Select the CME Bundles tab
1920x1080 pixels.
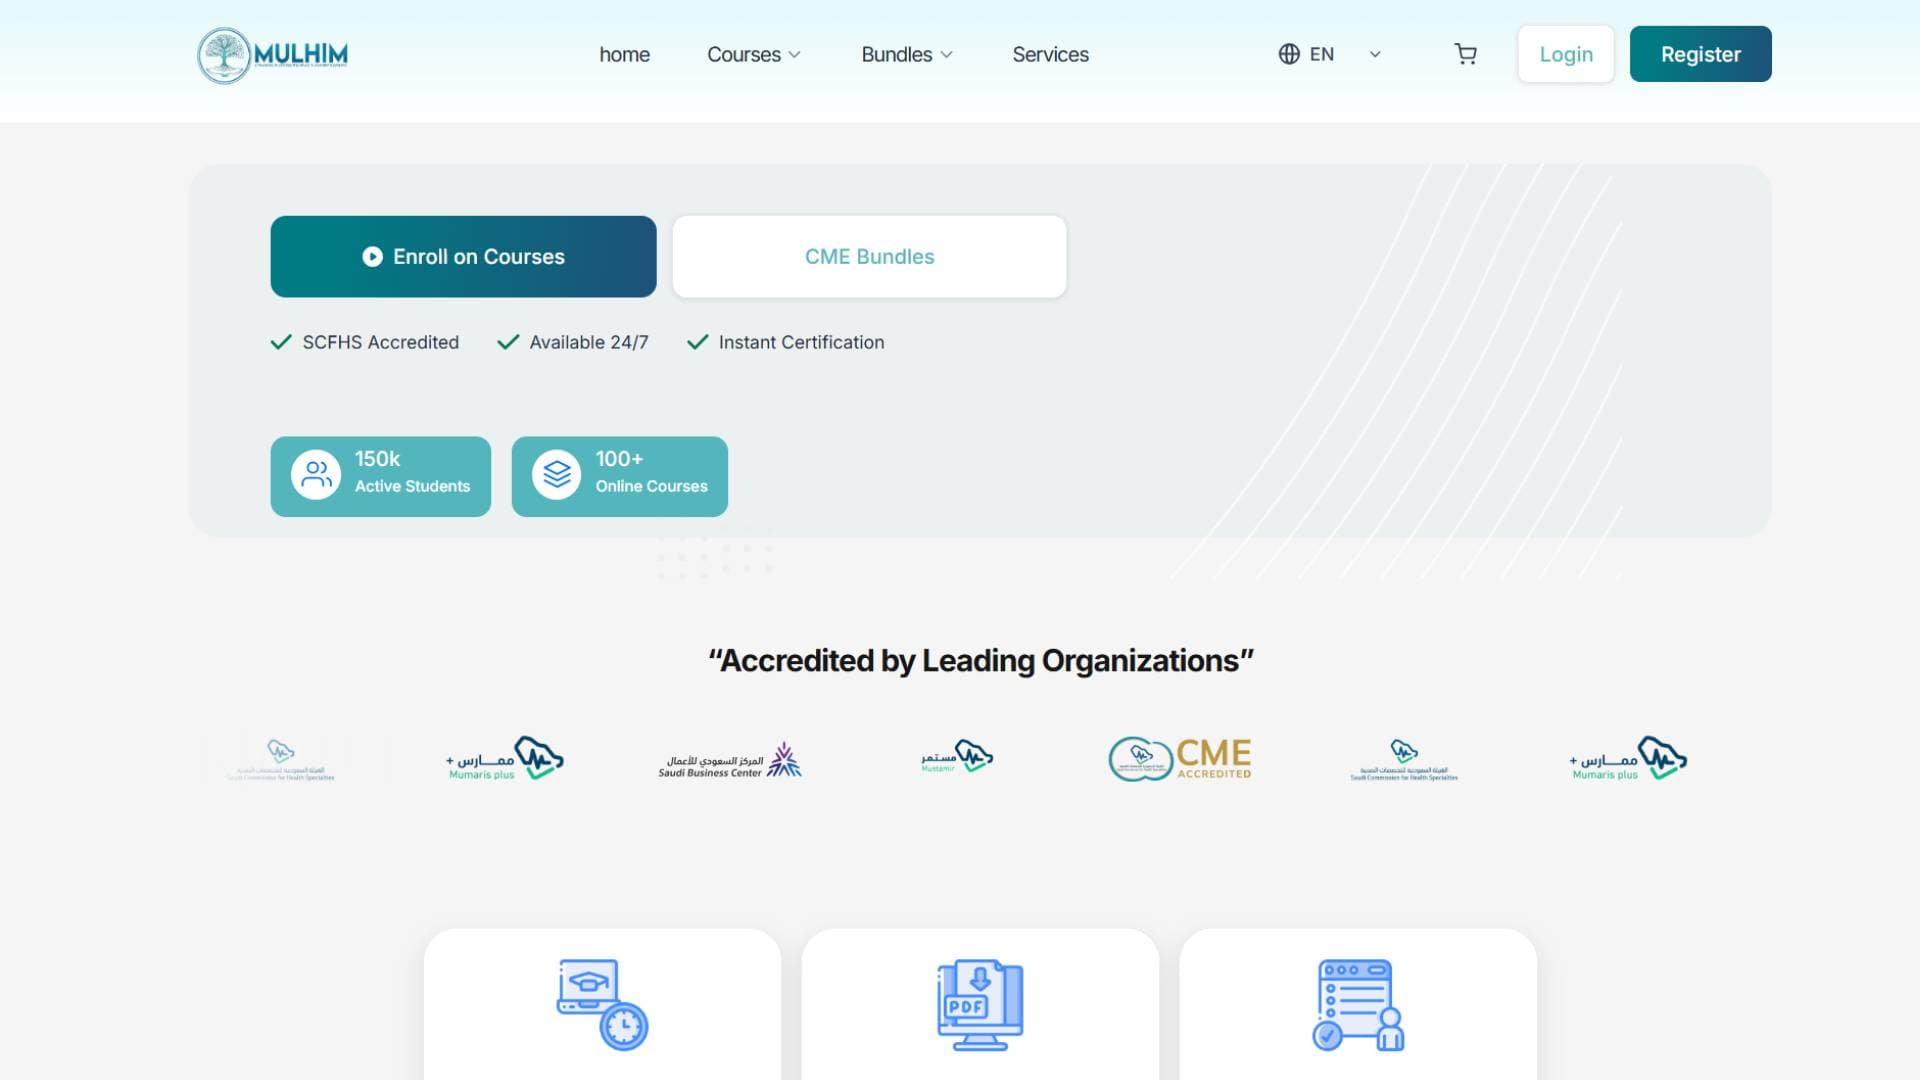click(x=869, y=256)
